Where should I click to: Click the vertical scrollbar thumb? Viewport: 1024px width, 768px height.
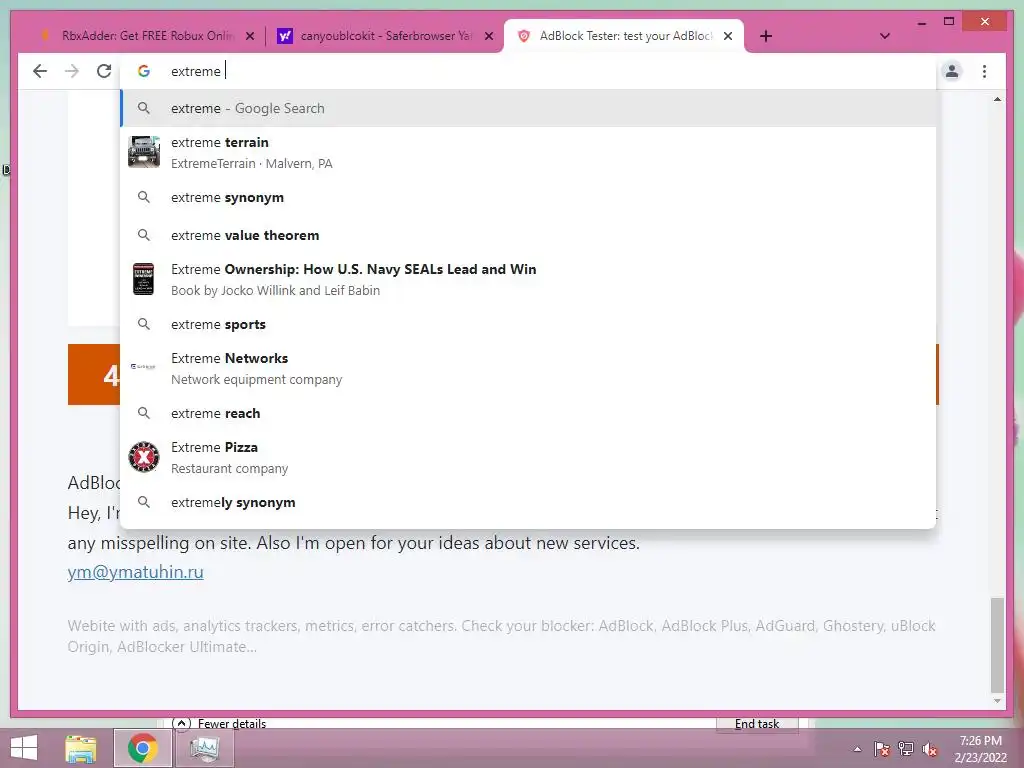point(997,645)
